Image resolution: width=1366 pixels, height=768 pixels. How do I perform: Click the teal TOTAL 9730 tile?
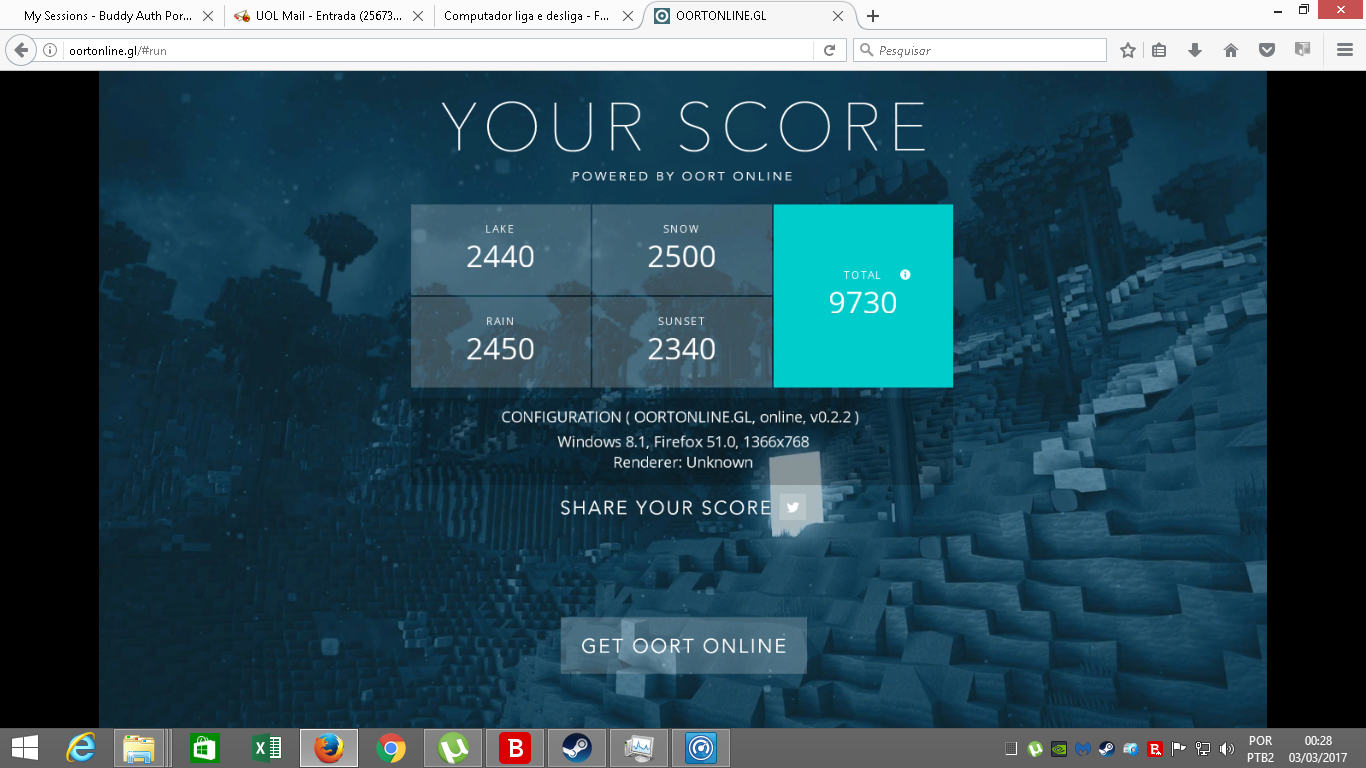[x=863, y=296]
